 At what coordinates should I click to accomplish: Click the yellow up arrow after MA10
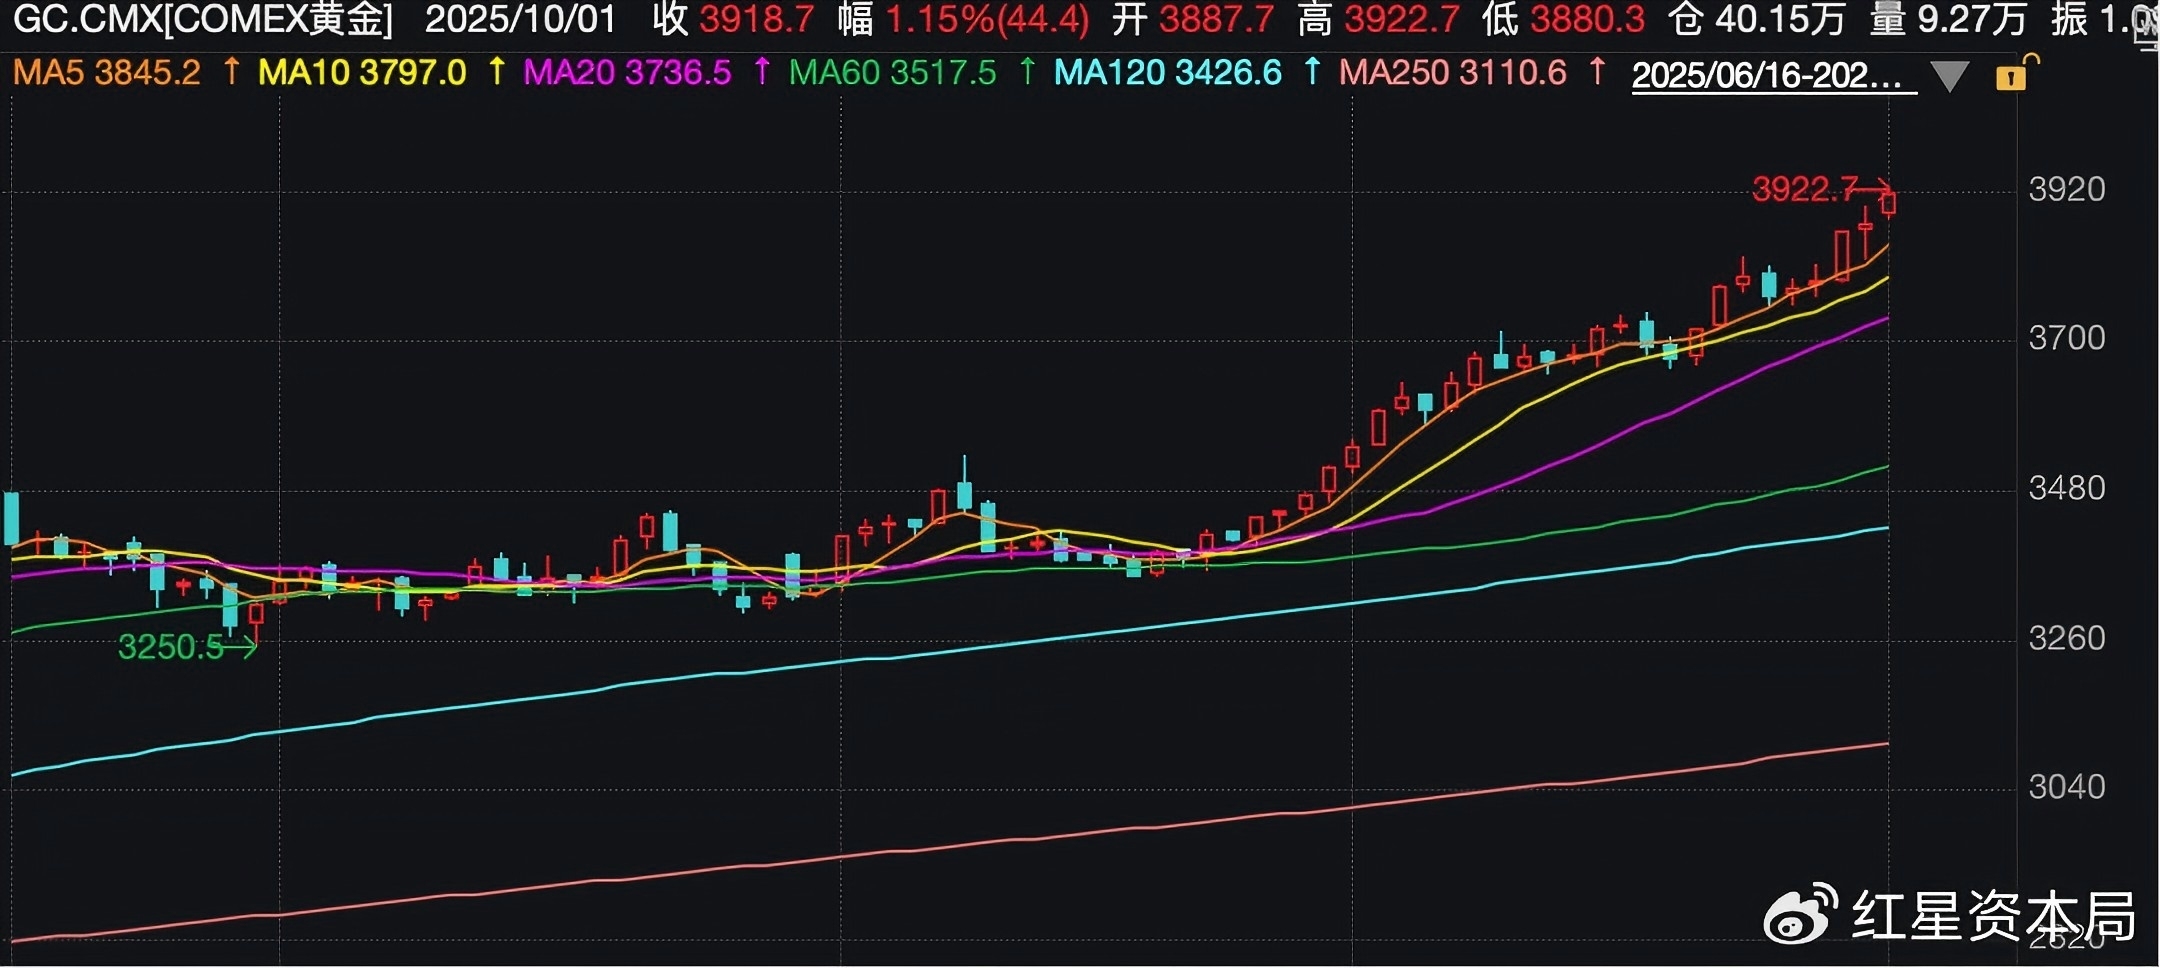pyautogui.click(x=496, y=72)
